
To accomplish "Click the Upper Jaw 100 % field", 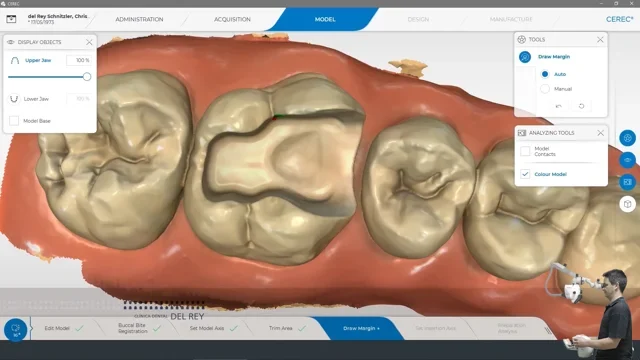I will coord(79,60).
